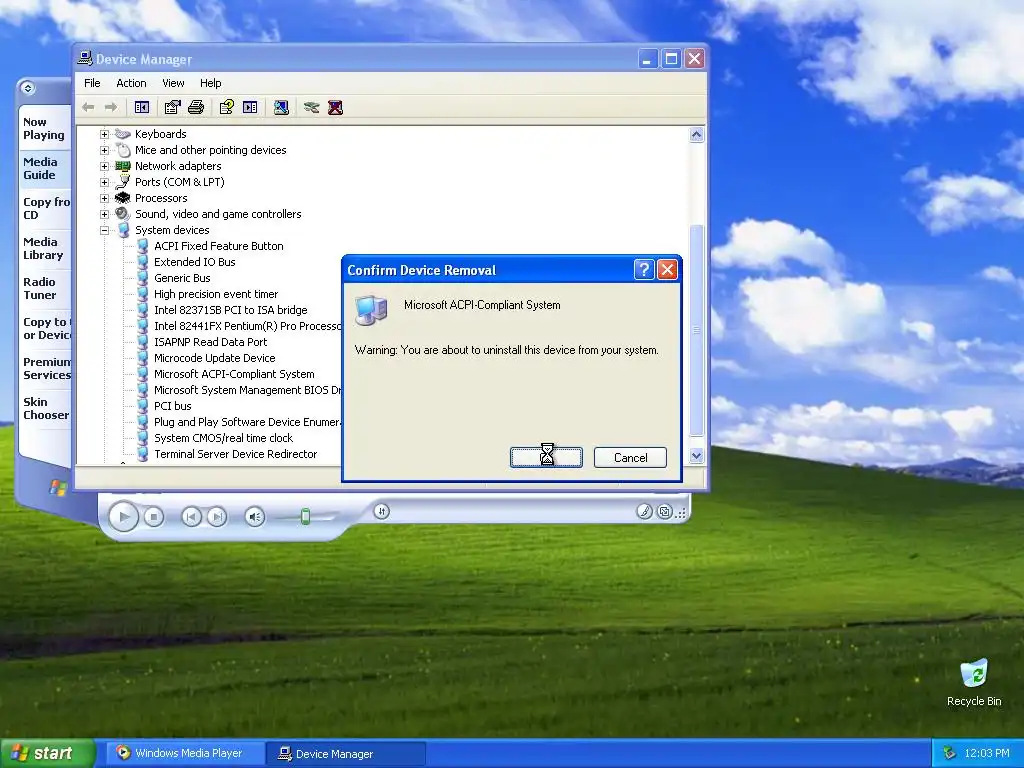Click scroll down arrow in Device Manager tree

pyautogui.click(x=696, y=456)
